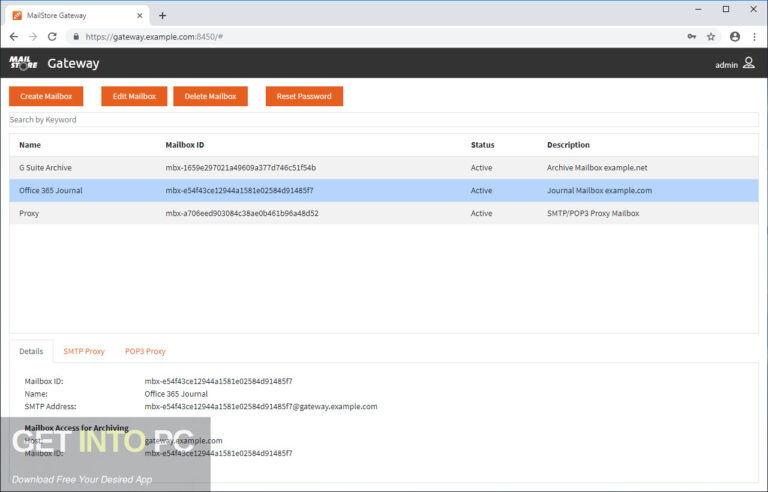Click the Host value gateway.example.com
The image size is (768, 492).
[x=183, y=441]
